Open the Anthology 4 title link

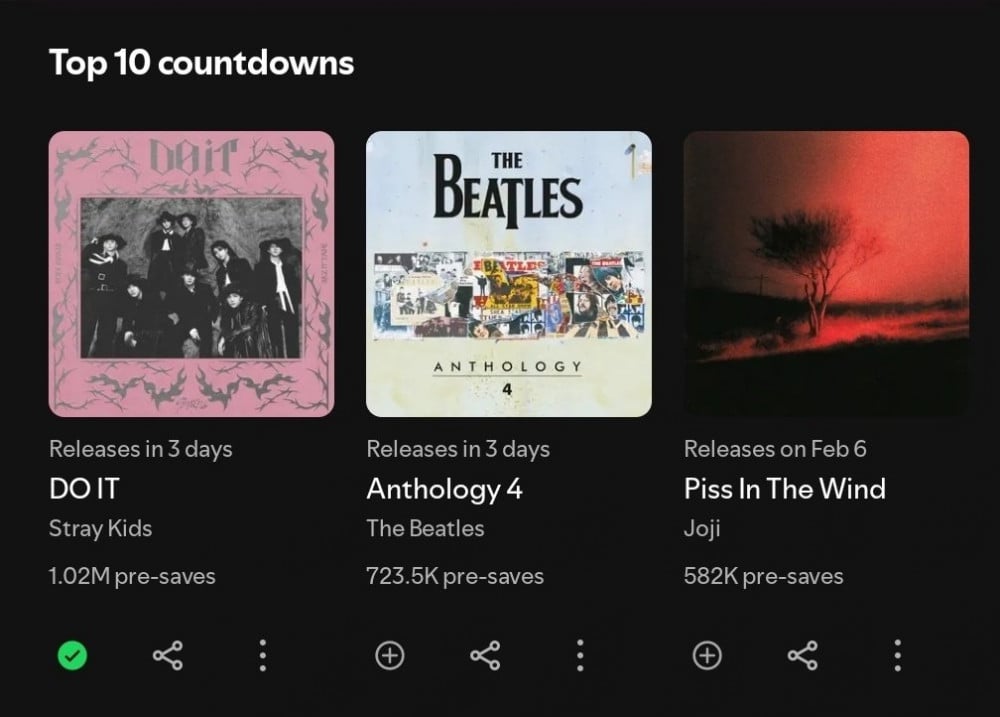[x=445, y=490]
